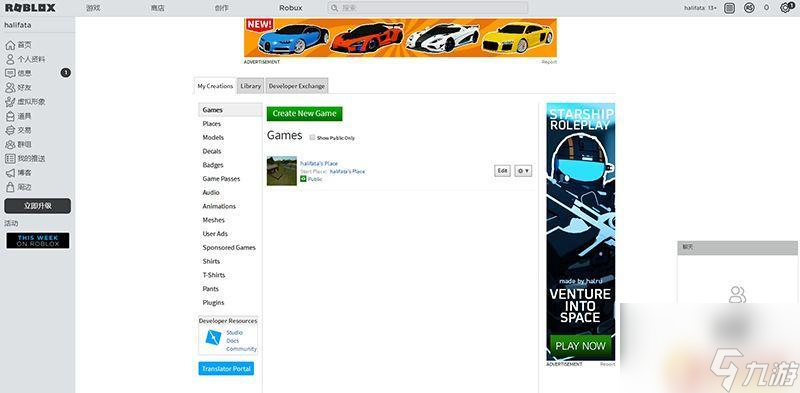Click the search field in the top bar
The image size is (800, 393).
pos(428,8)
